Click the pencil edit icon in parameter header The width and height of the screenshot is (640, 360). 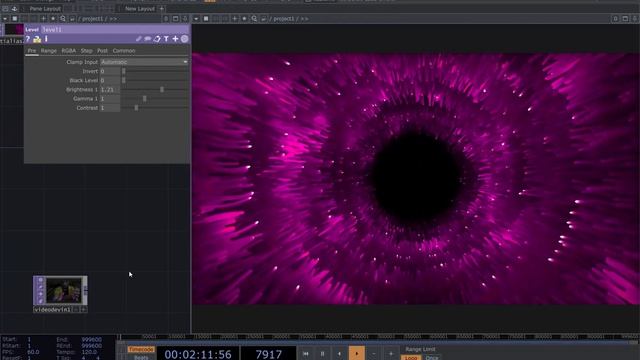pos(139,39)
